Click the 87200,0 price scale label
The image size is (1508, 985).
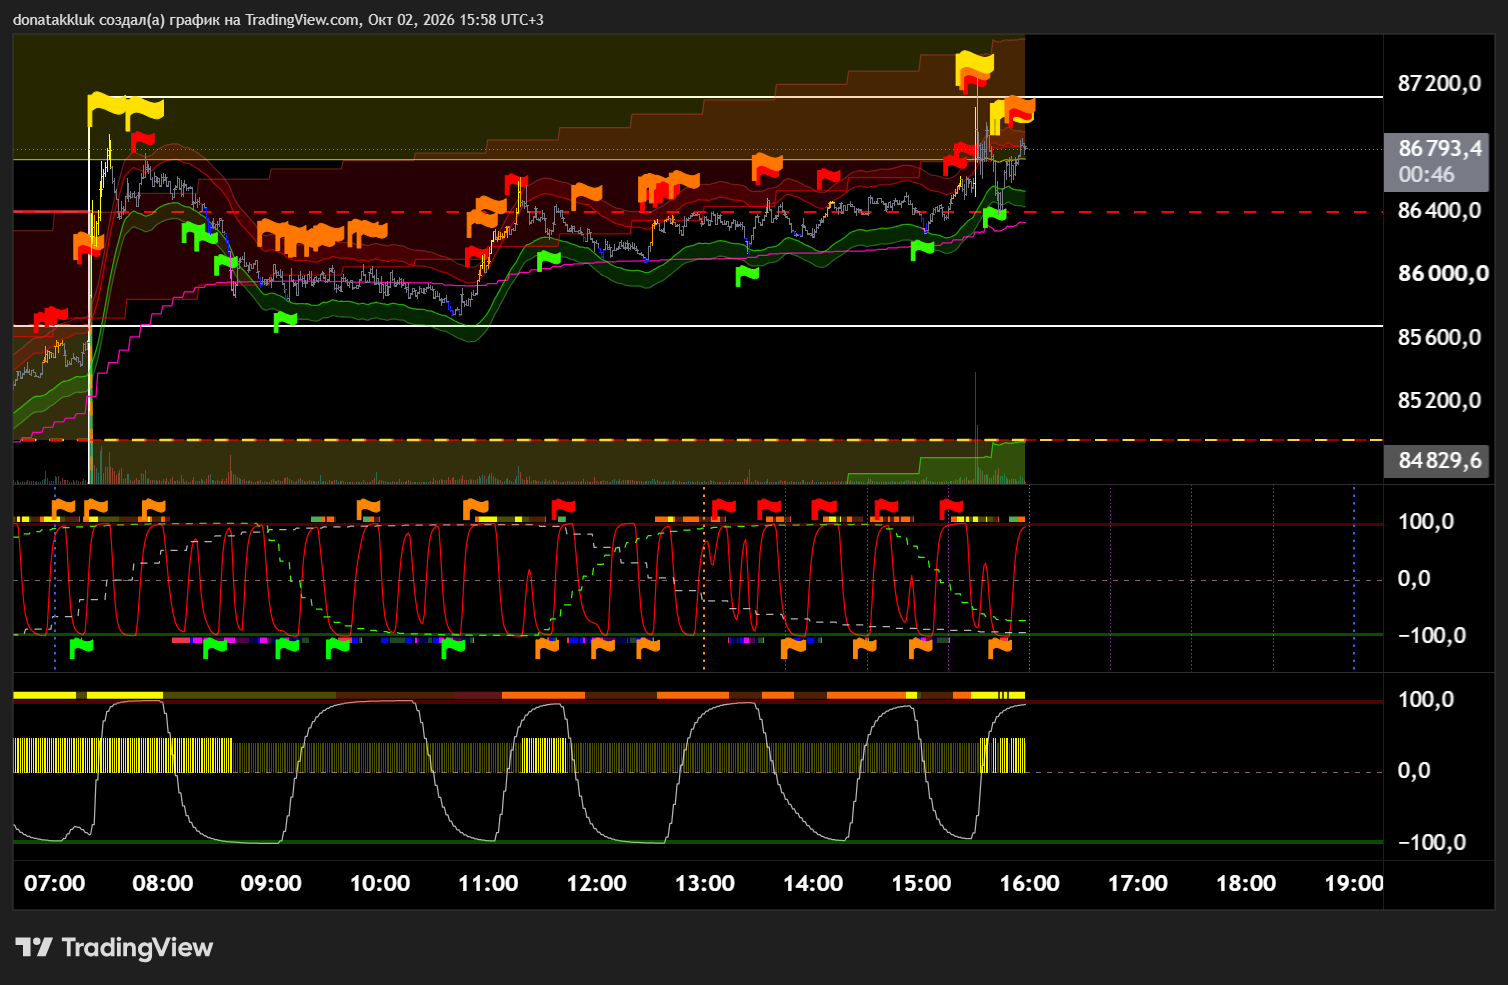point(1439,84)
